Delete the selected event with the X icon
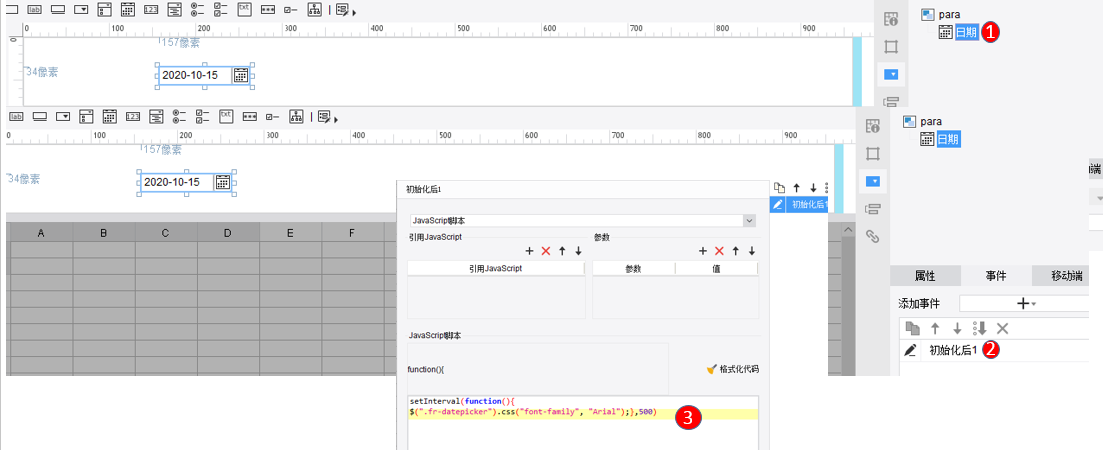1106x450 pixels. [1002, 328]
